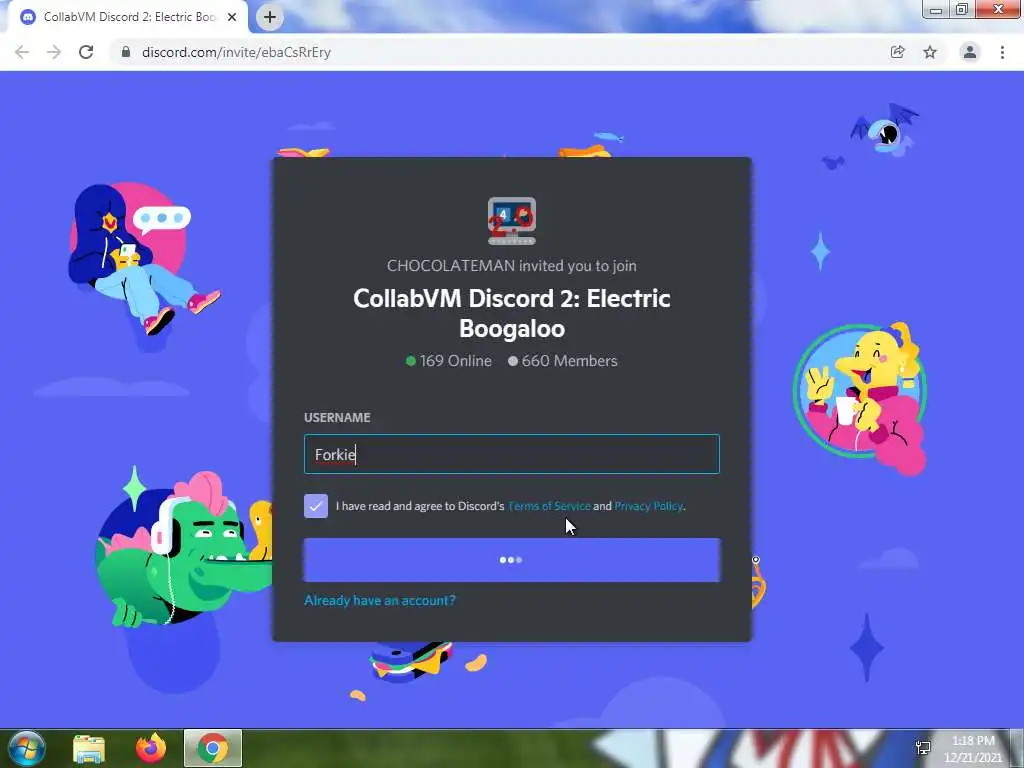Click the CollabVM server icon
Viewport: 1024px width, 768px height.
pyautogui.click(x=512, y=221)
